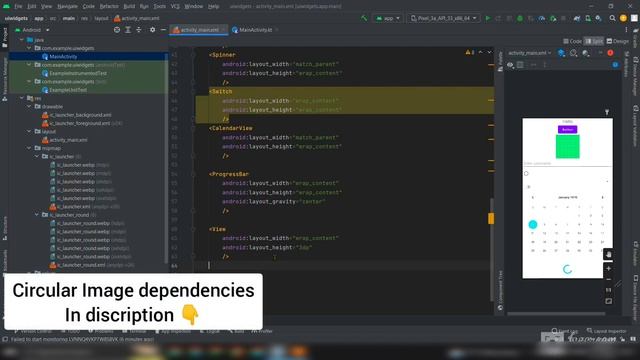
Task: Switch editor to Split view mode
Action: pyautogui.click(x=594, y=41)
